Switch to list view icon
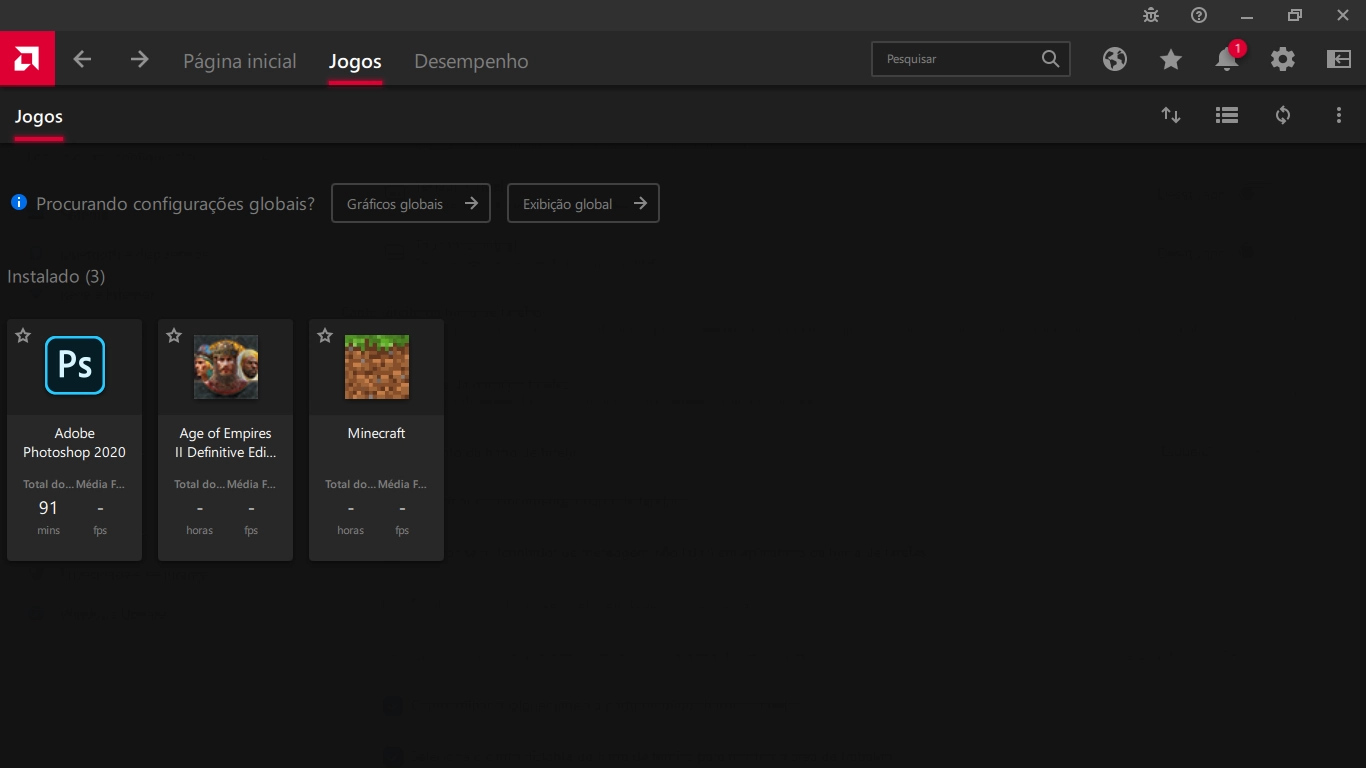This screenshot has height=768, width=1366. click(x=1227, y=115)
